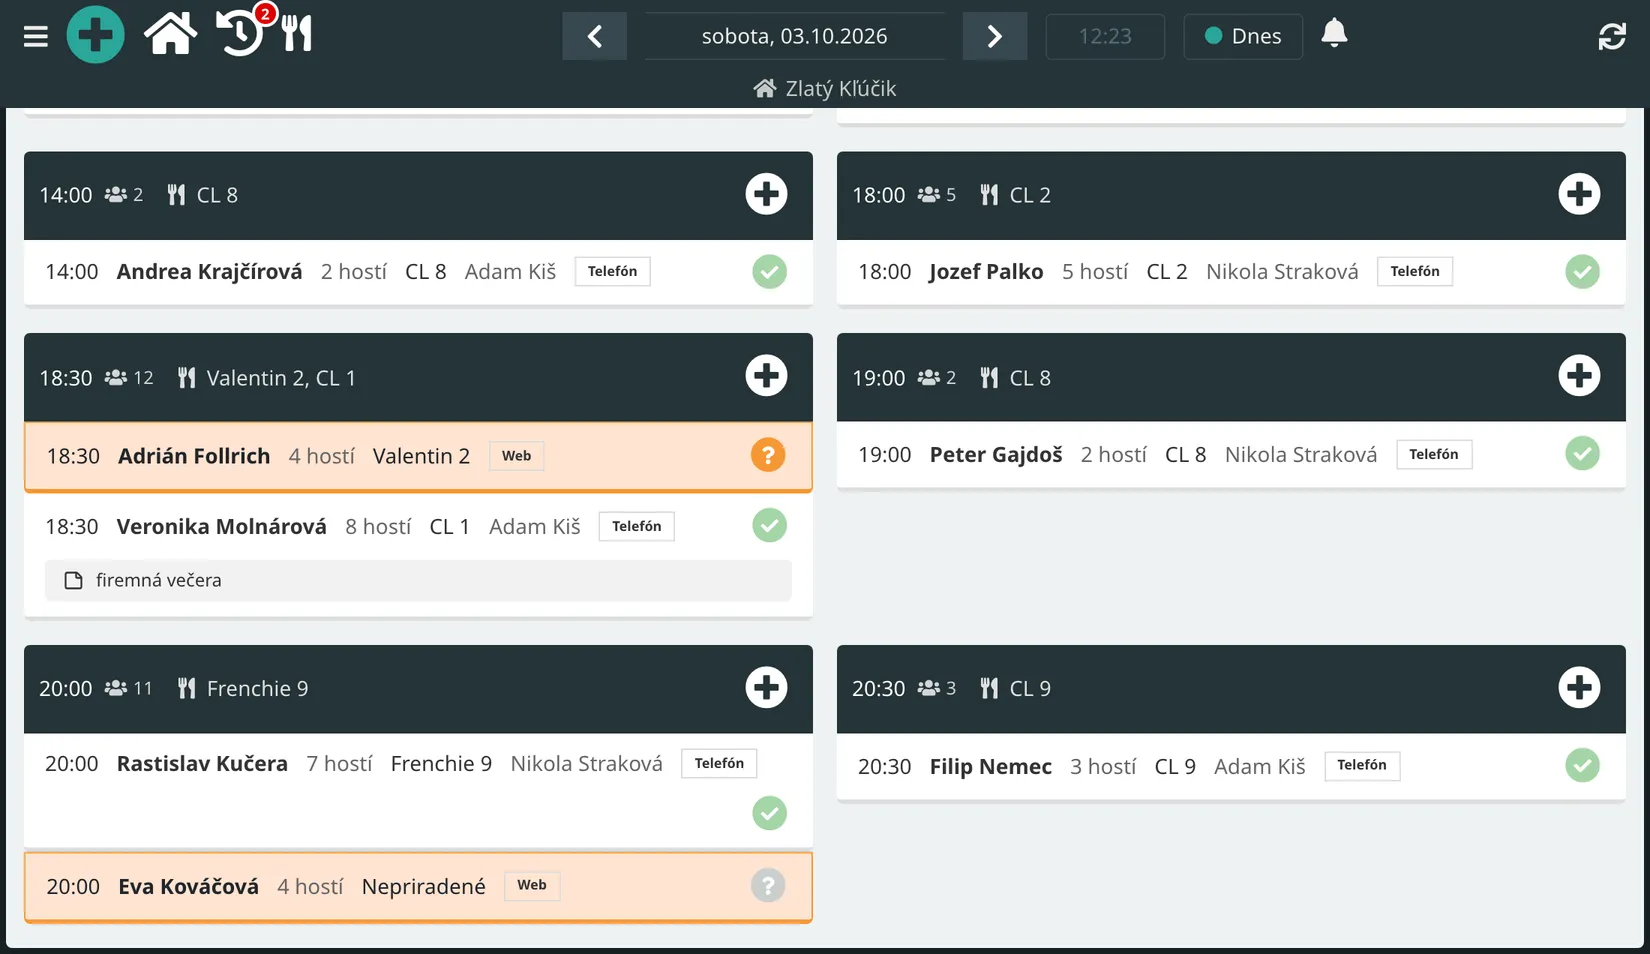Go to the home icon in toolbar
The image size is (1650, 954).
(171, 34)
